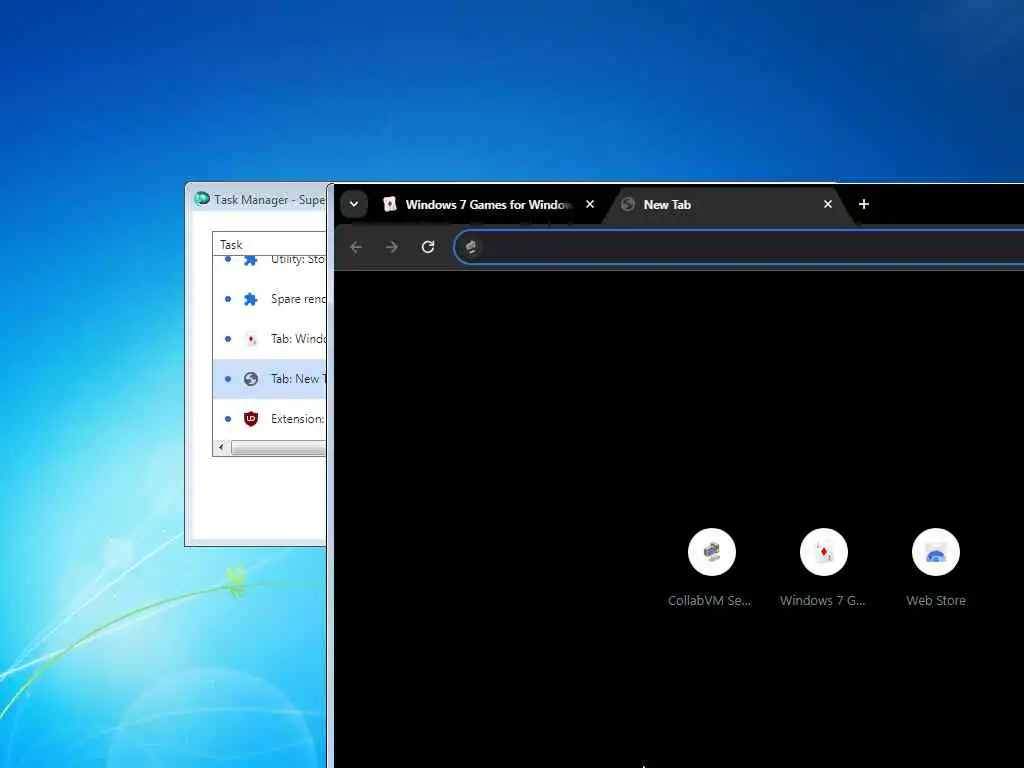Click the Task Manager left scroll arrow
This screenshot has width=1024, height=768.
click(x=221, y=447)
